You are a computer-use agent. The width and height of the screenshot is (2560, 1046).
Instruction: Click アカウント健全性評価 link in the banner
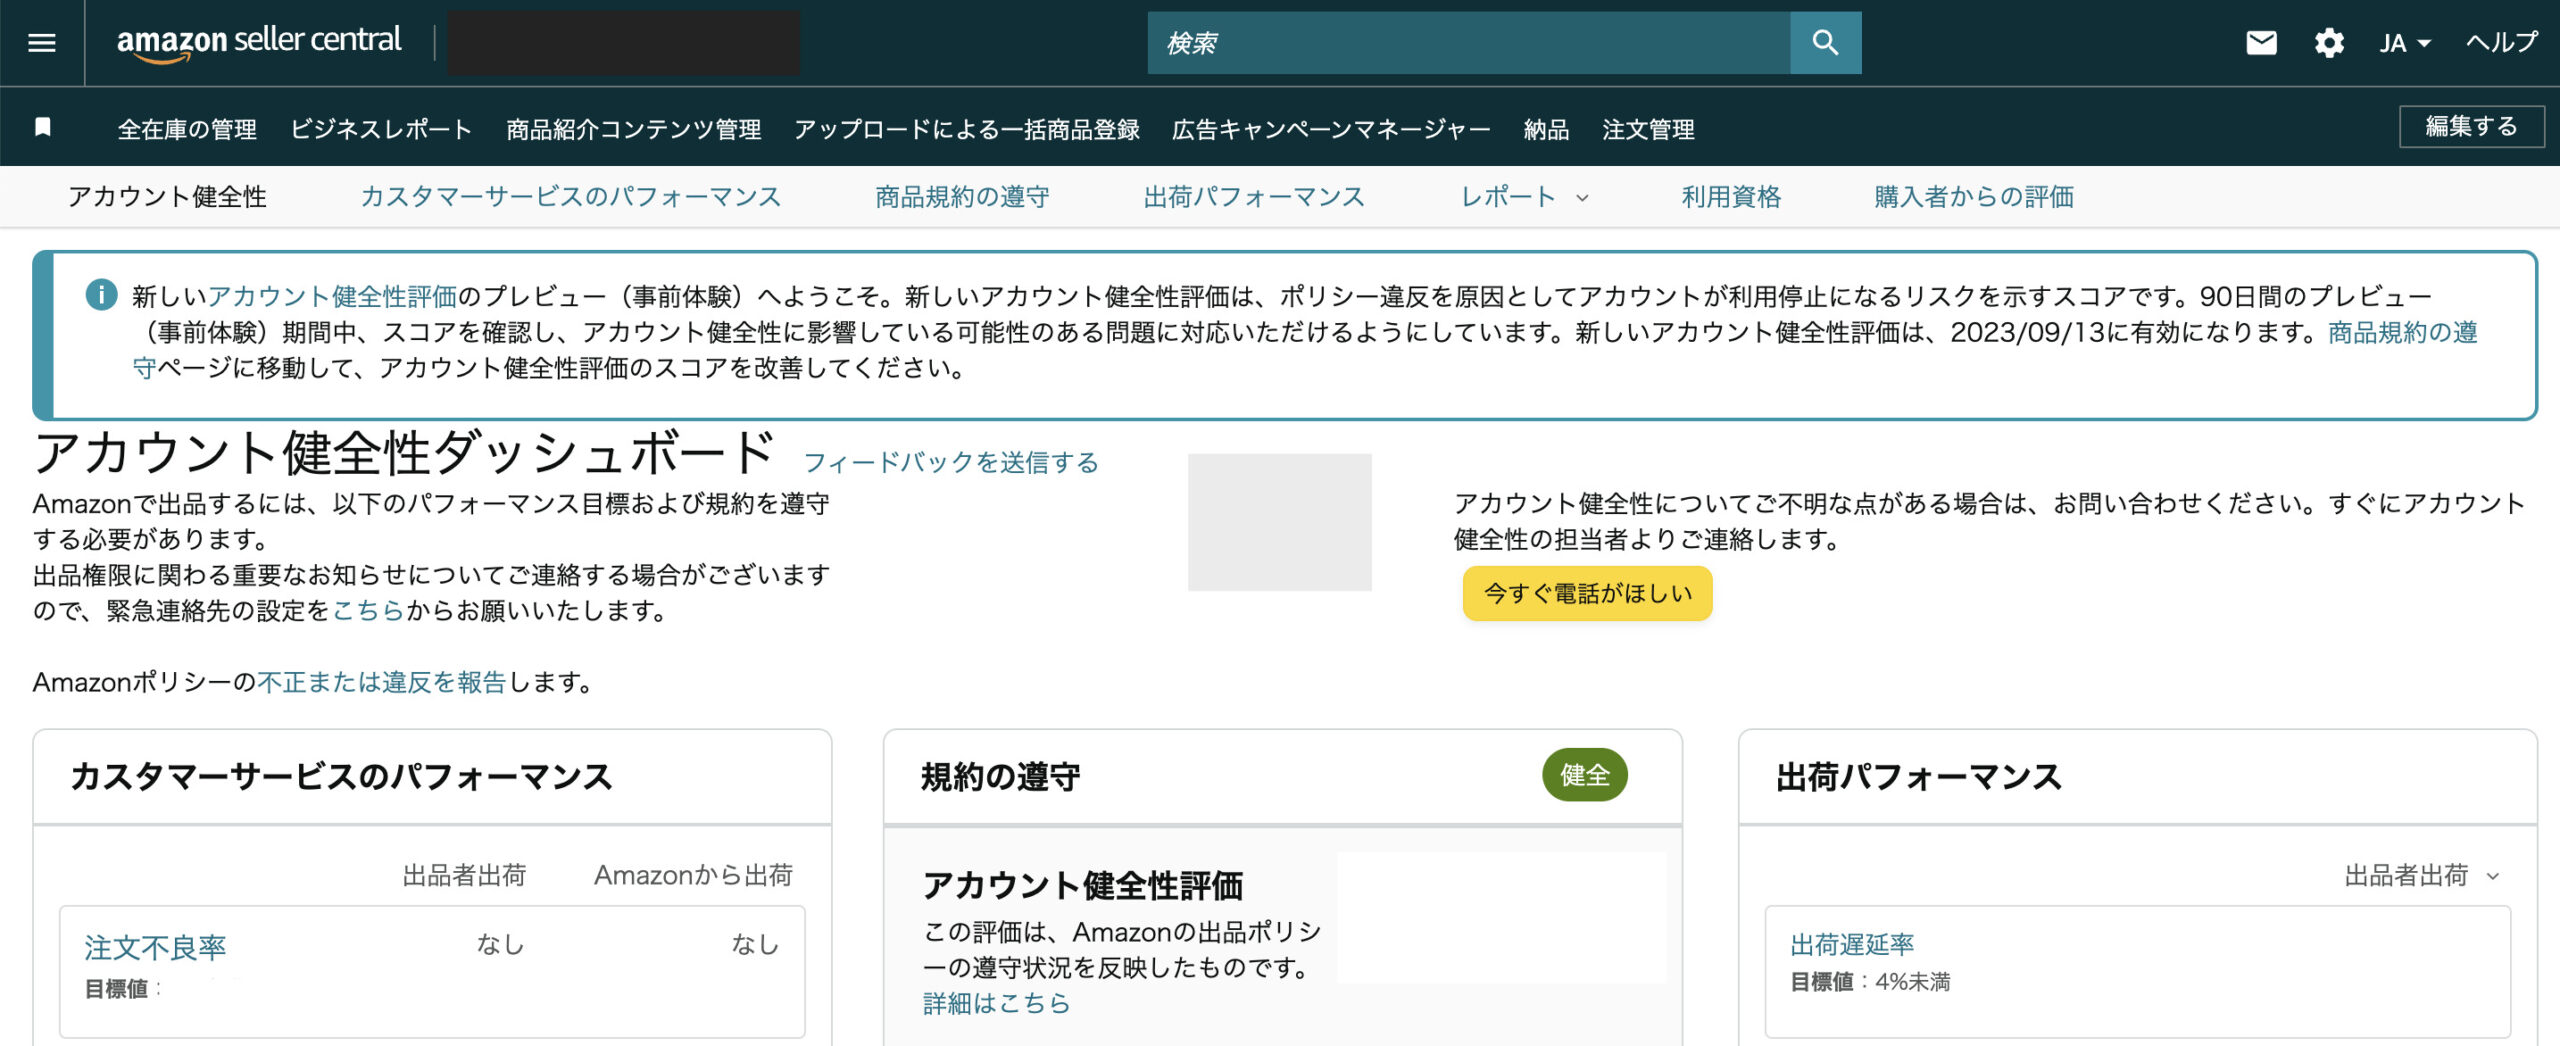[332, 296]
